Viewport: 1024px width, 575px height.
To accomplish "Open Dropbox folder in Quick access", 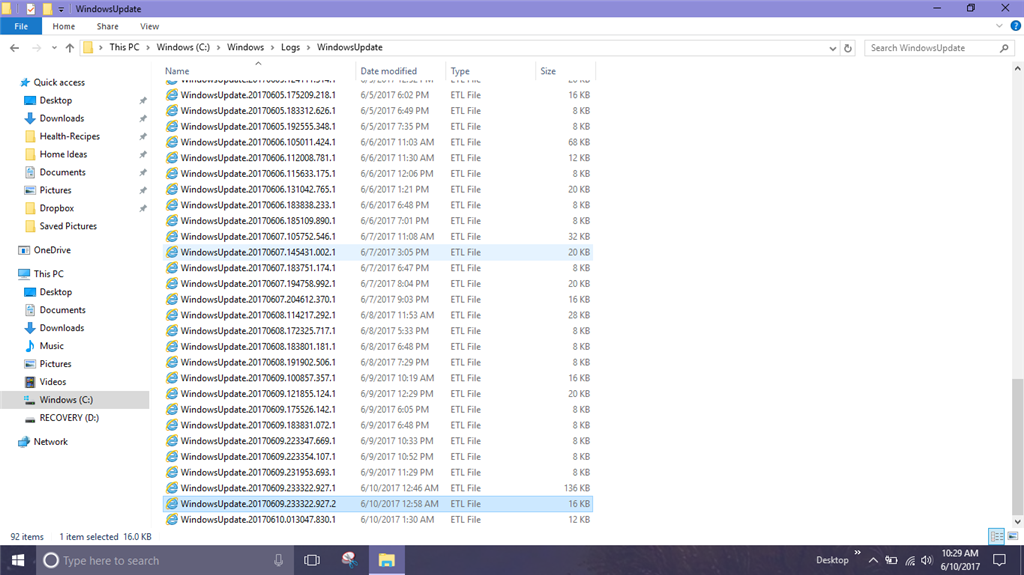I will coord(56,208).
